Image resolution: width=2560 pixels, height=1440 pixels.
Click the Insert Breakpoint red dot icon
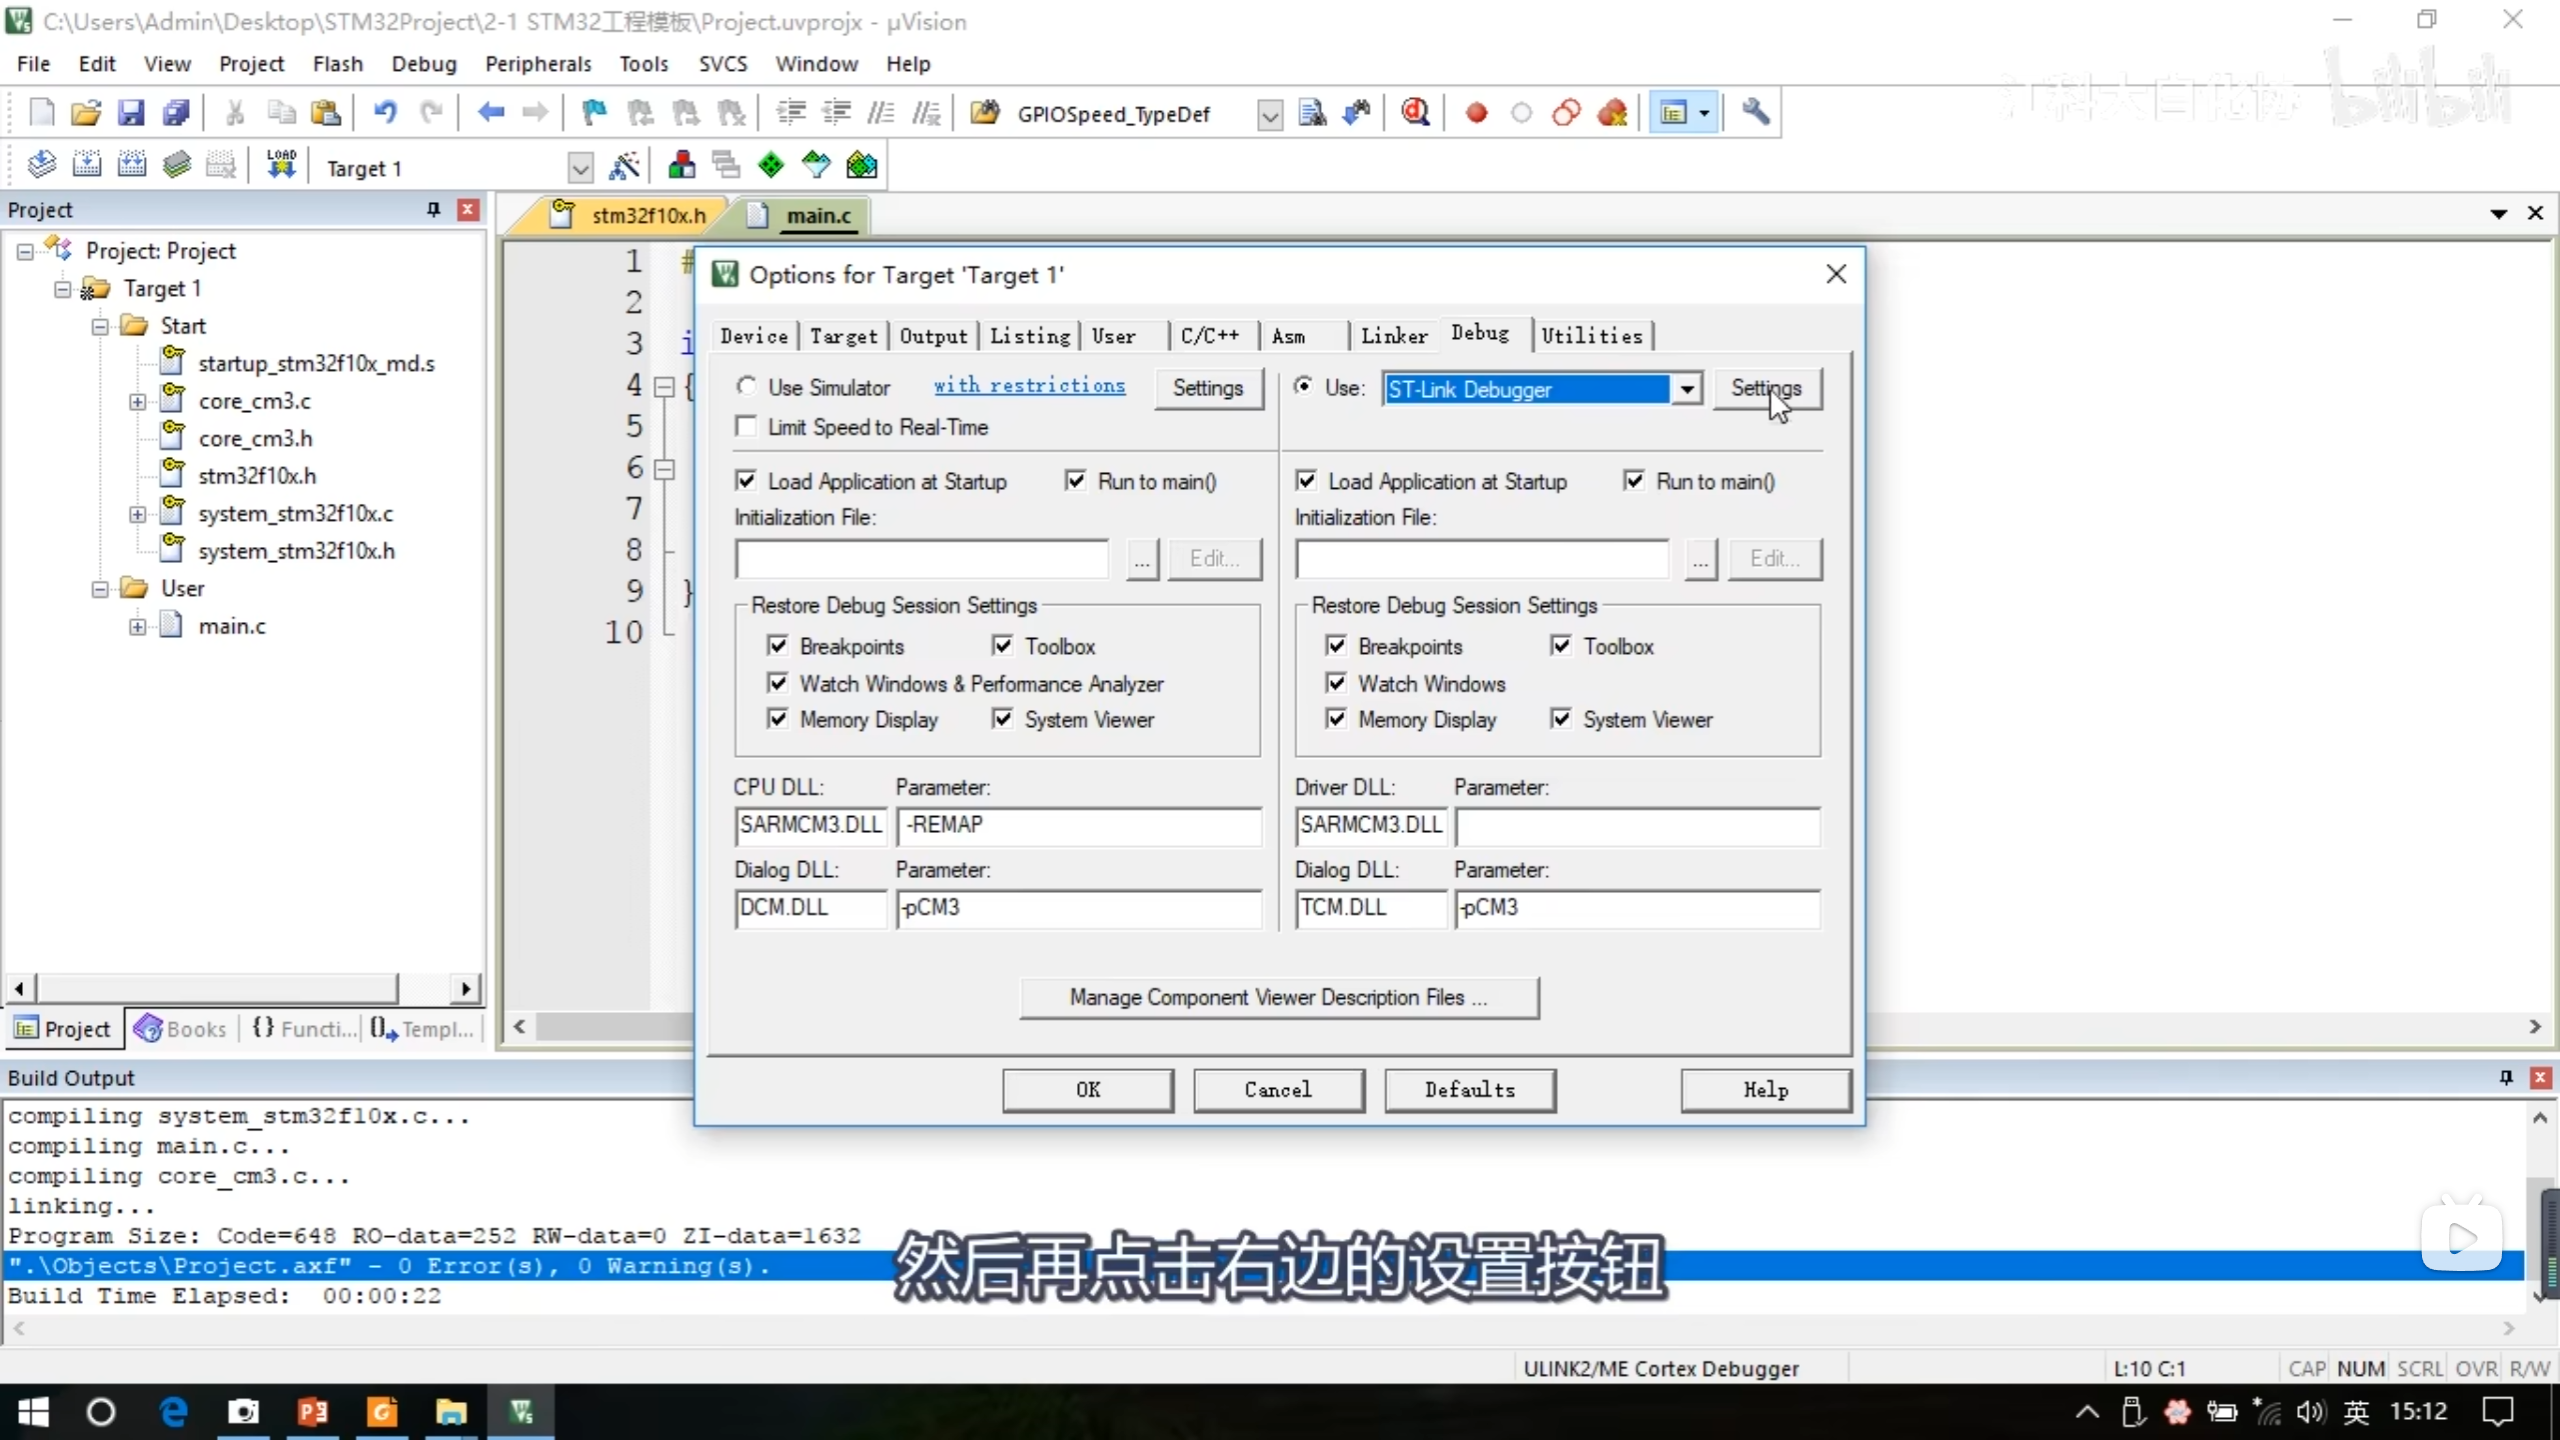click(x=1476, y=113)
